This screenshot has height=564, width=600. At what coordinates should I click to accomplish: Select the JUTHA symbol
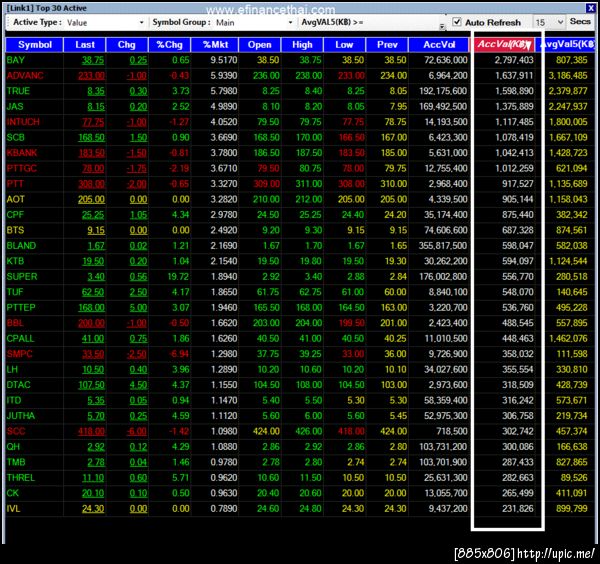(x=21, y=416)
